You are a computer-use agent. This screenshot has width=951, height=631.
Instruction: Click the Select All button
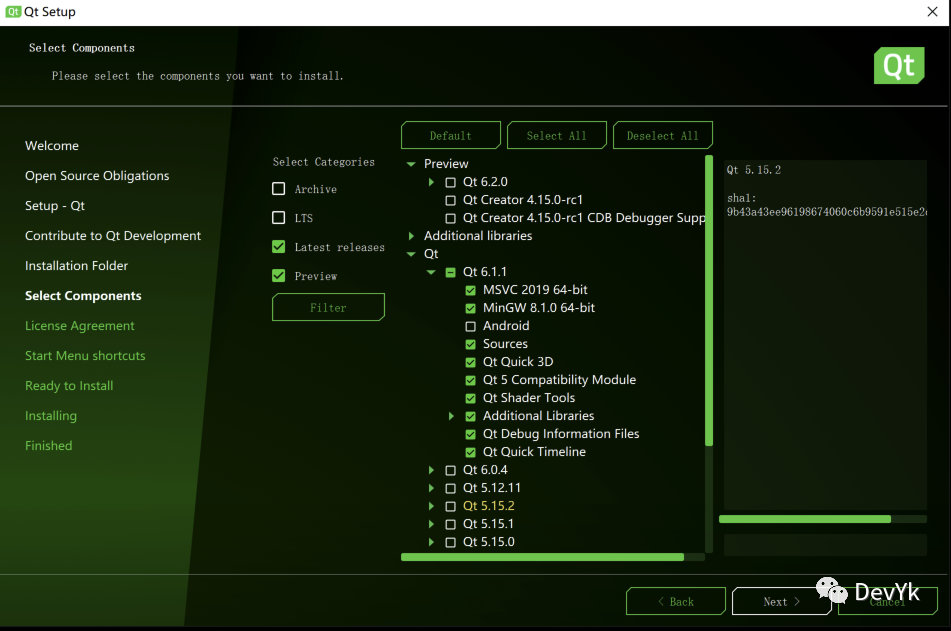(x=557, y=136)
